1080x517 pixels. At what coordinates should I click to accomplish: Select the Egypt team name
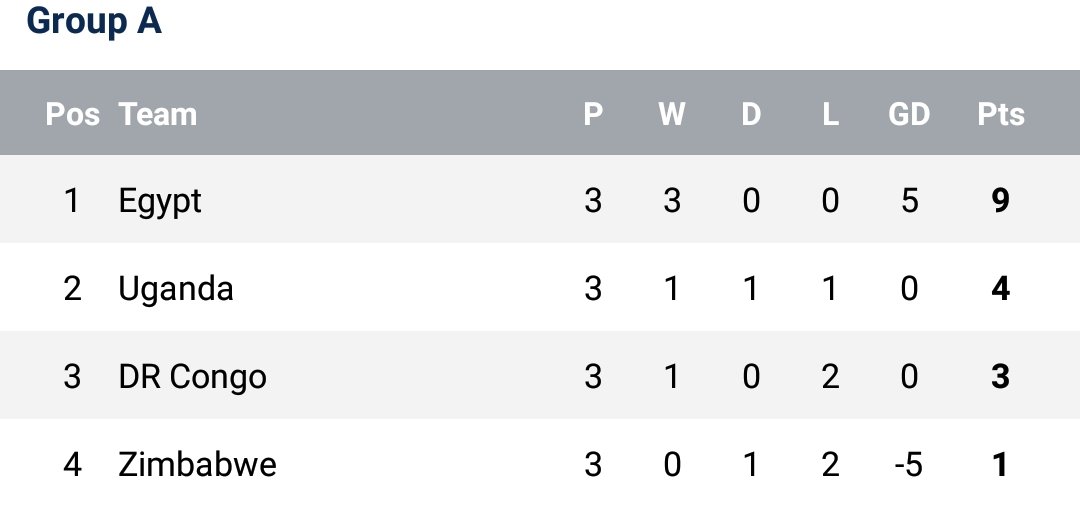160,201
